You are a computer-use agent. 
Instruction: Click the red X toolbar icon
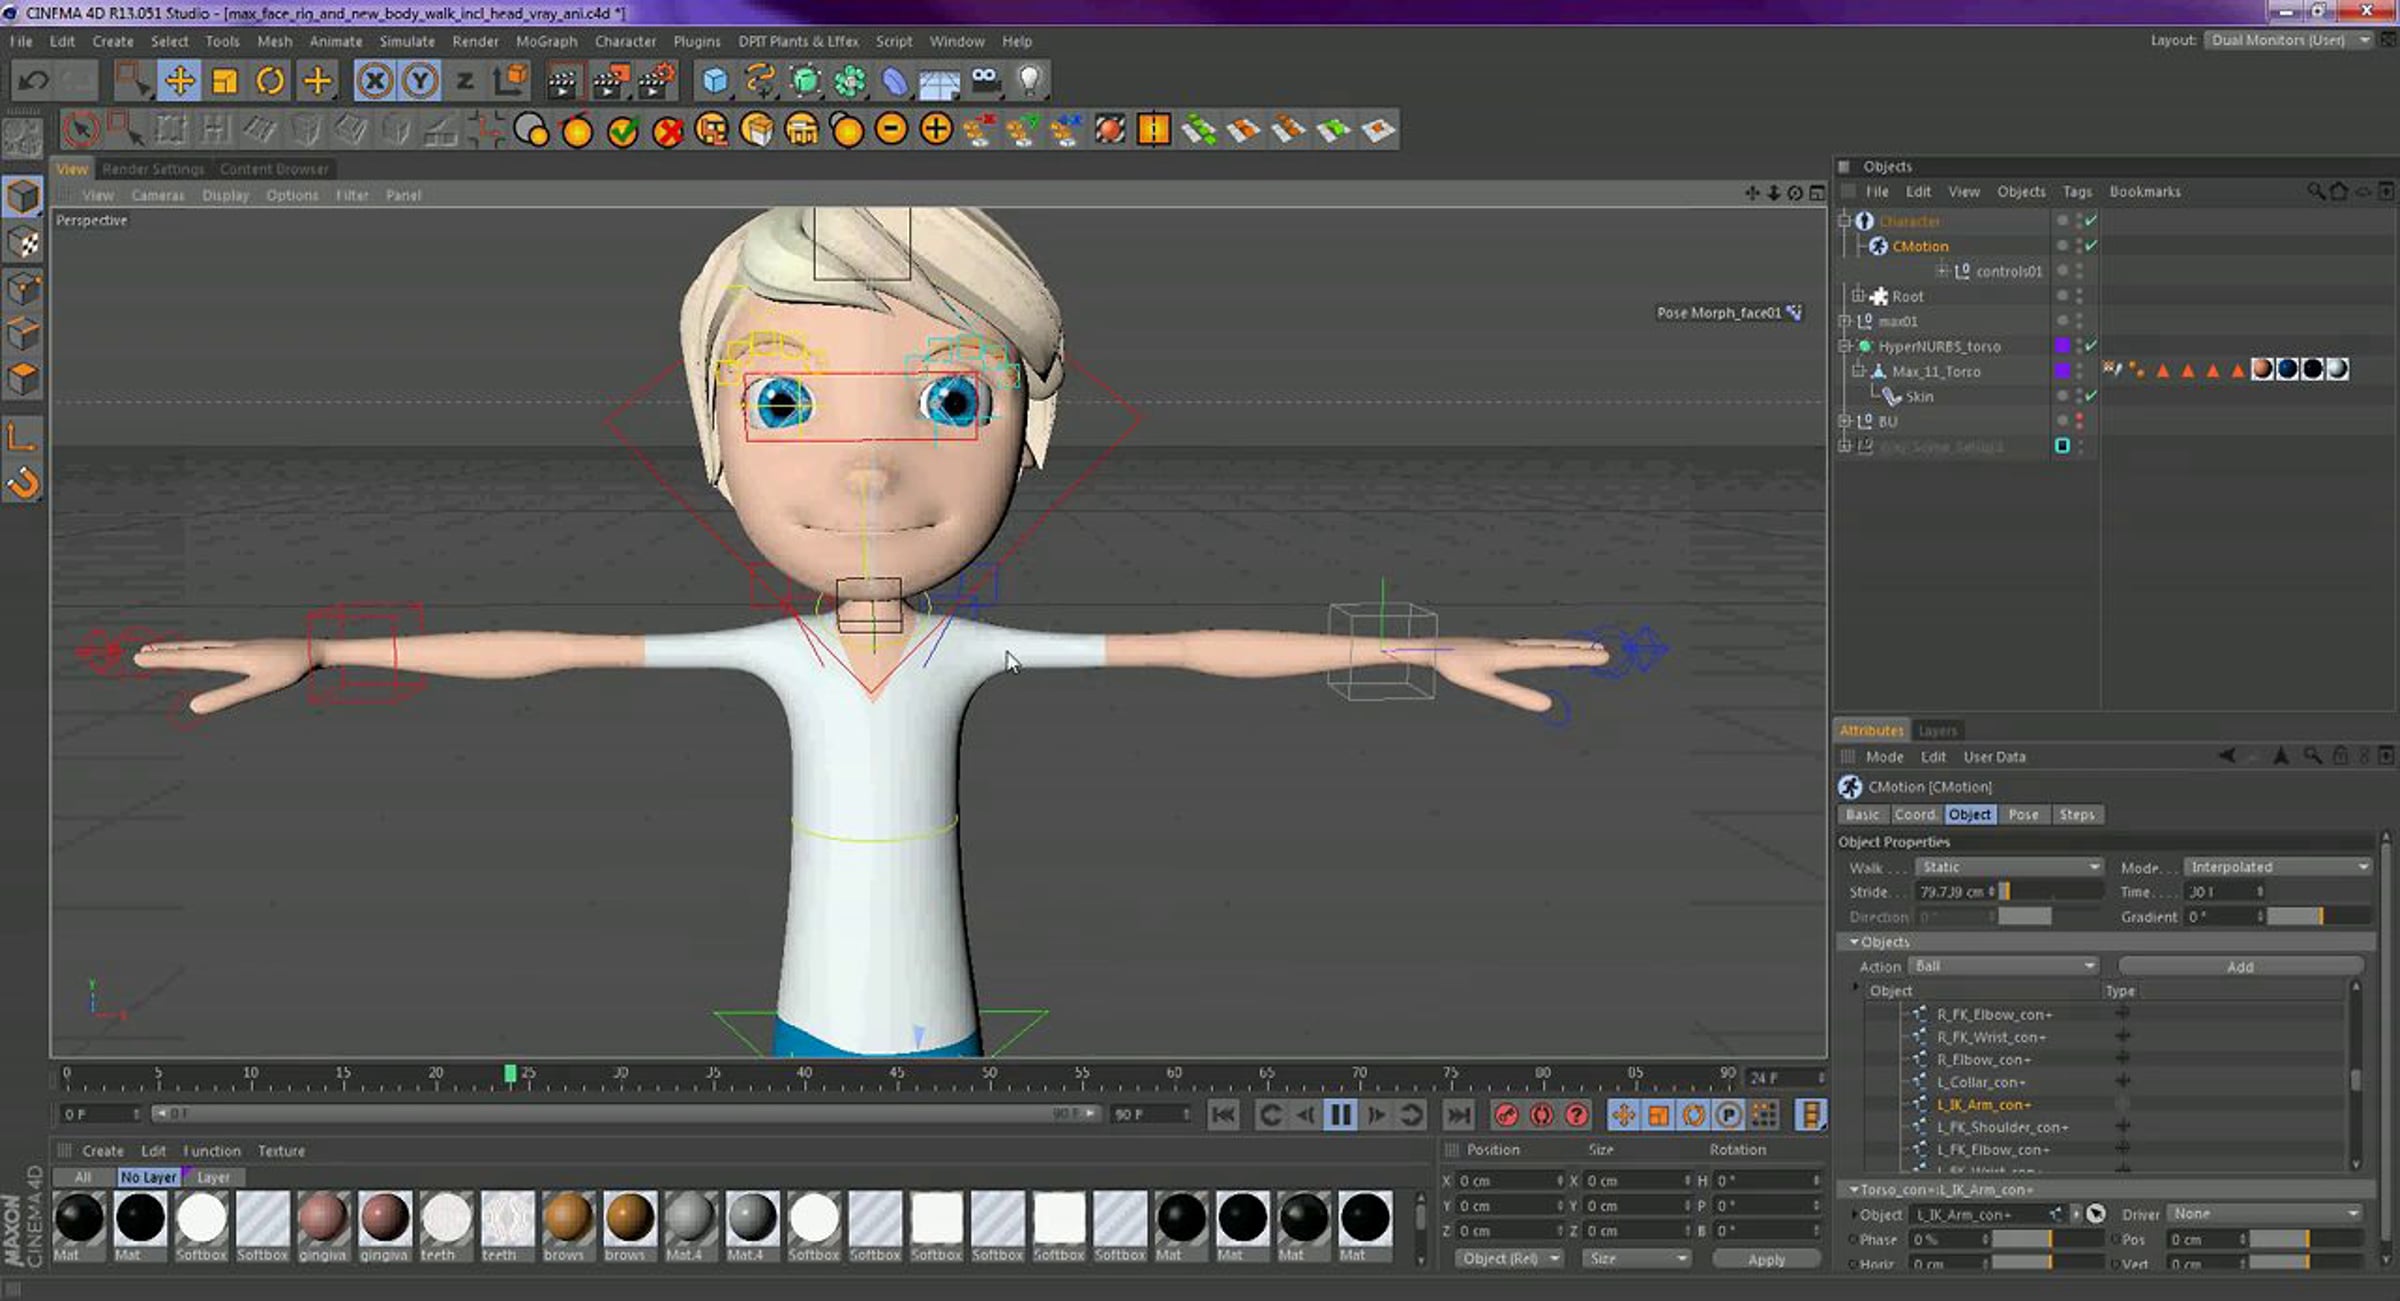point(668,130)
